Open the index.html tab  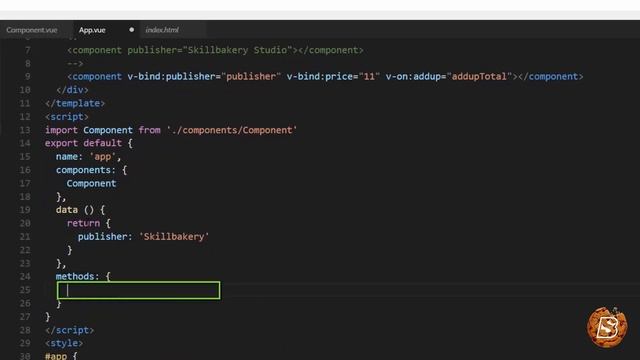[162, 30]
